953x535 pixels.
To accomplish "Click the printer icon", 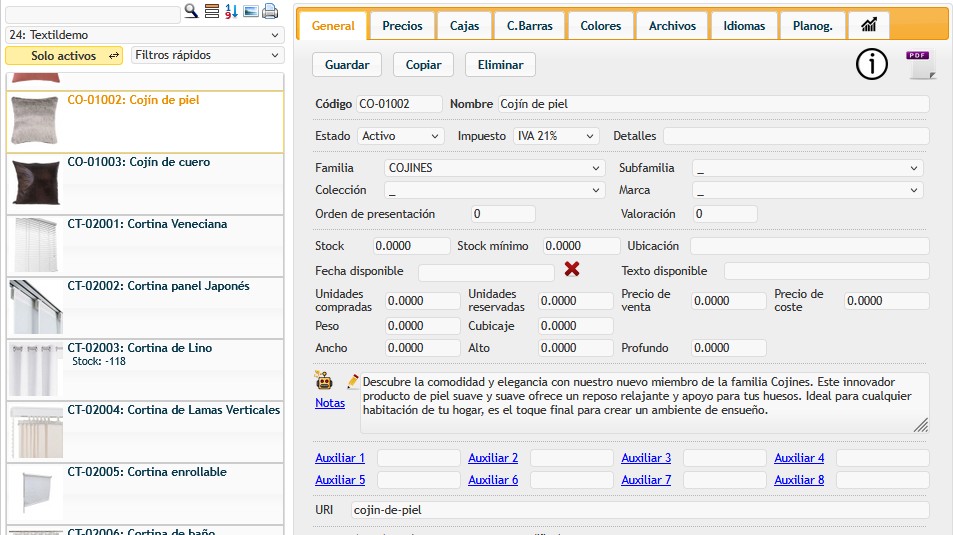I will click(270, 11).
